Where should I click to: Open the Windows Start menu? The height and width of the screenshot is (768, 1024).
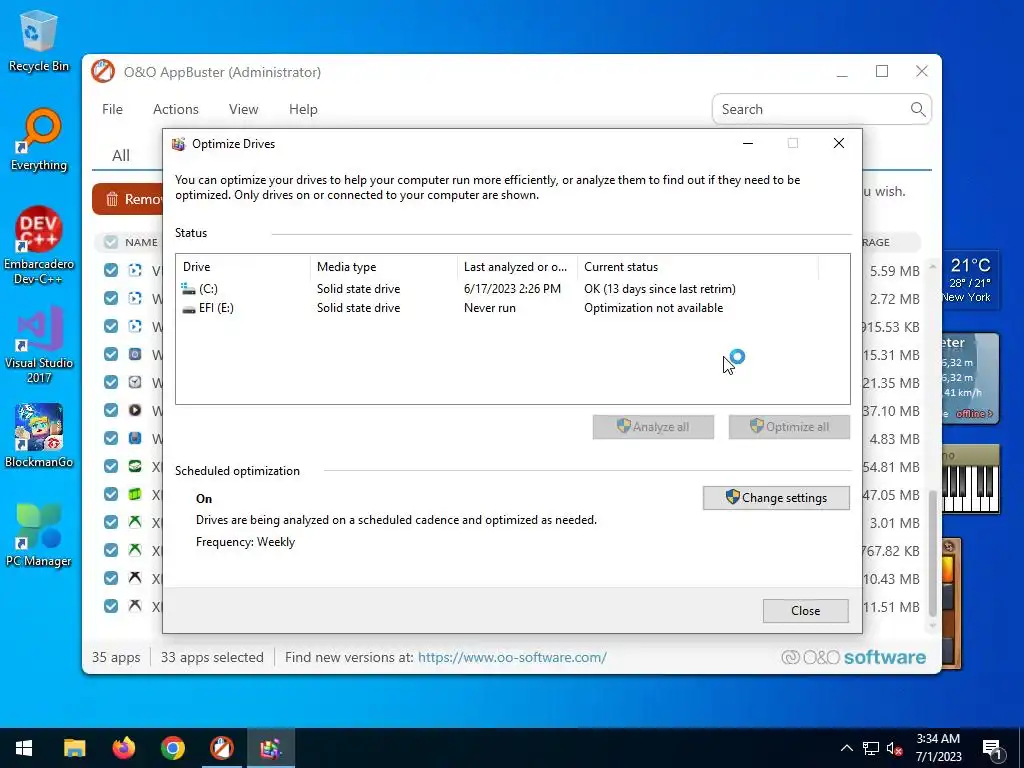coord(24,748)
